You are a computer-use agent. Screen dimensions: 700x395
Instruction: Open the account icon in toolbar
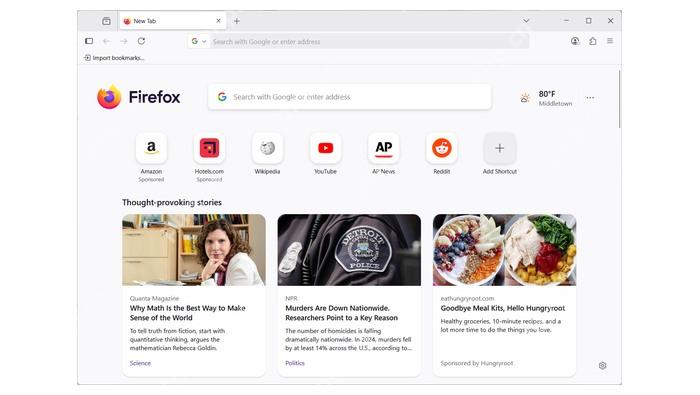point(575,41)
